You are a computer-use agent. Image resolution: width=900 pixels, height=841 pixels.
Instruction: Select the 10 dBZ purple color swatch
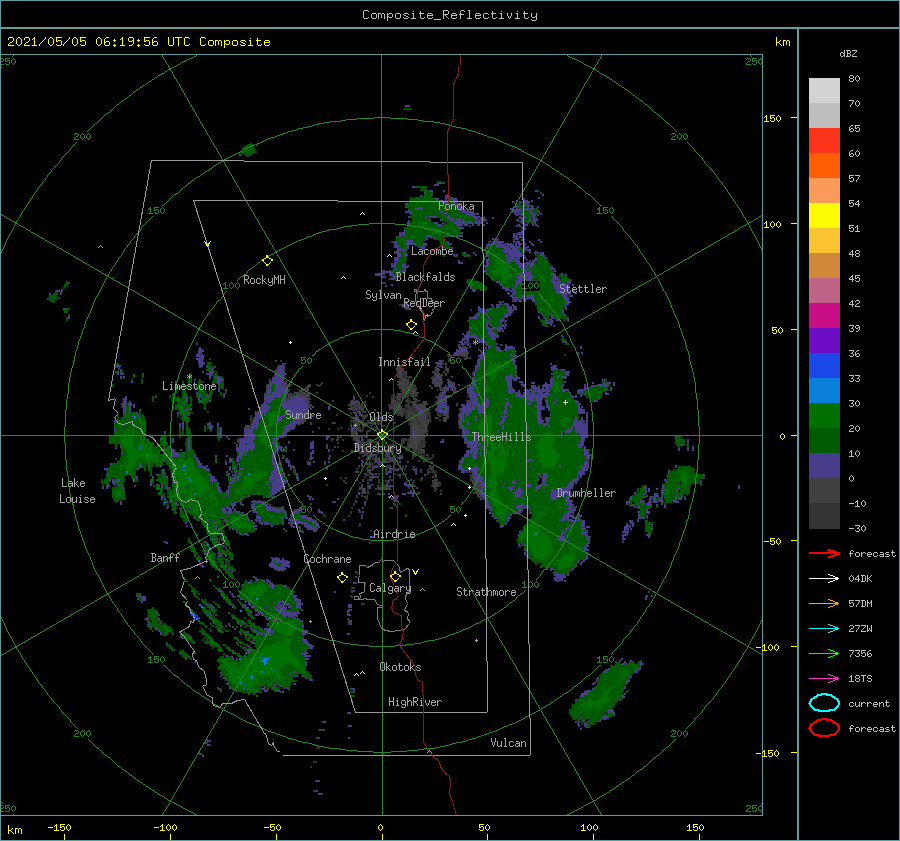(824, 465)
